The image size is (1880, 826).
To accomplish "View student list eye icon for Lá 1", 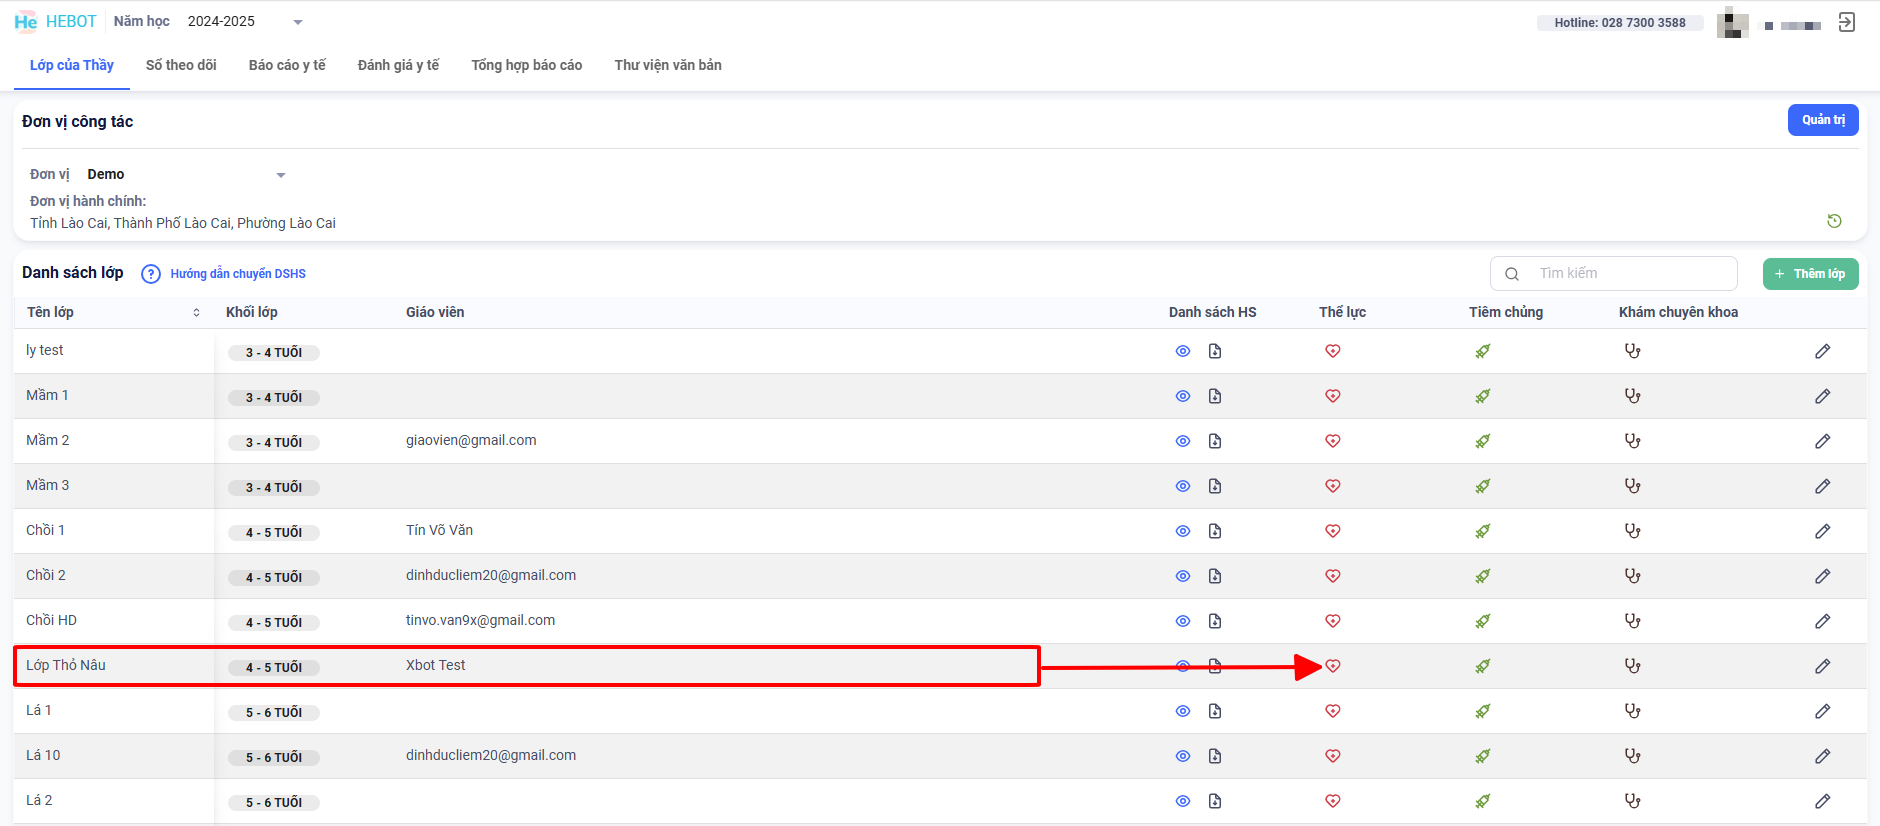I will [x=1183, y=711].
